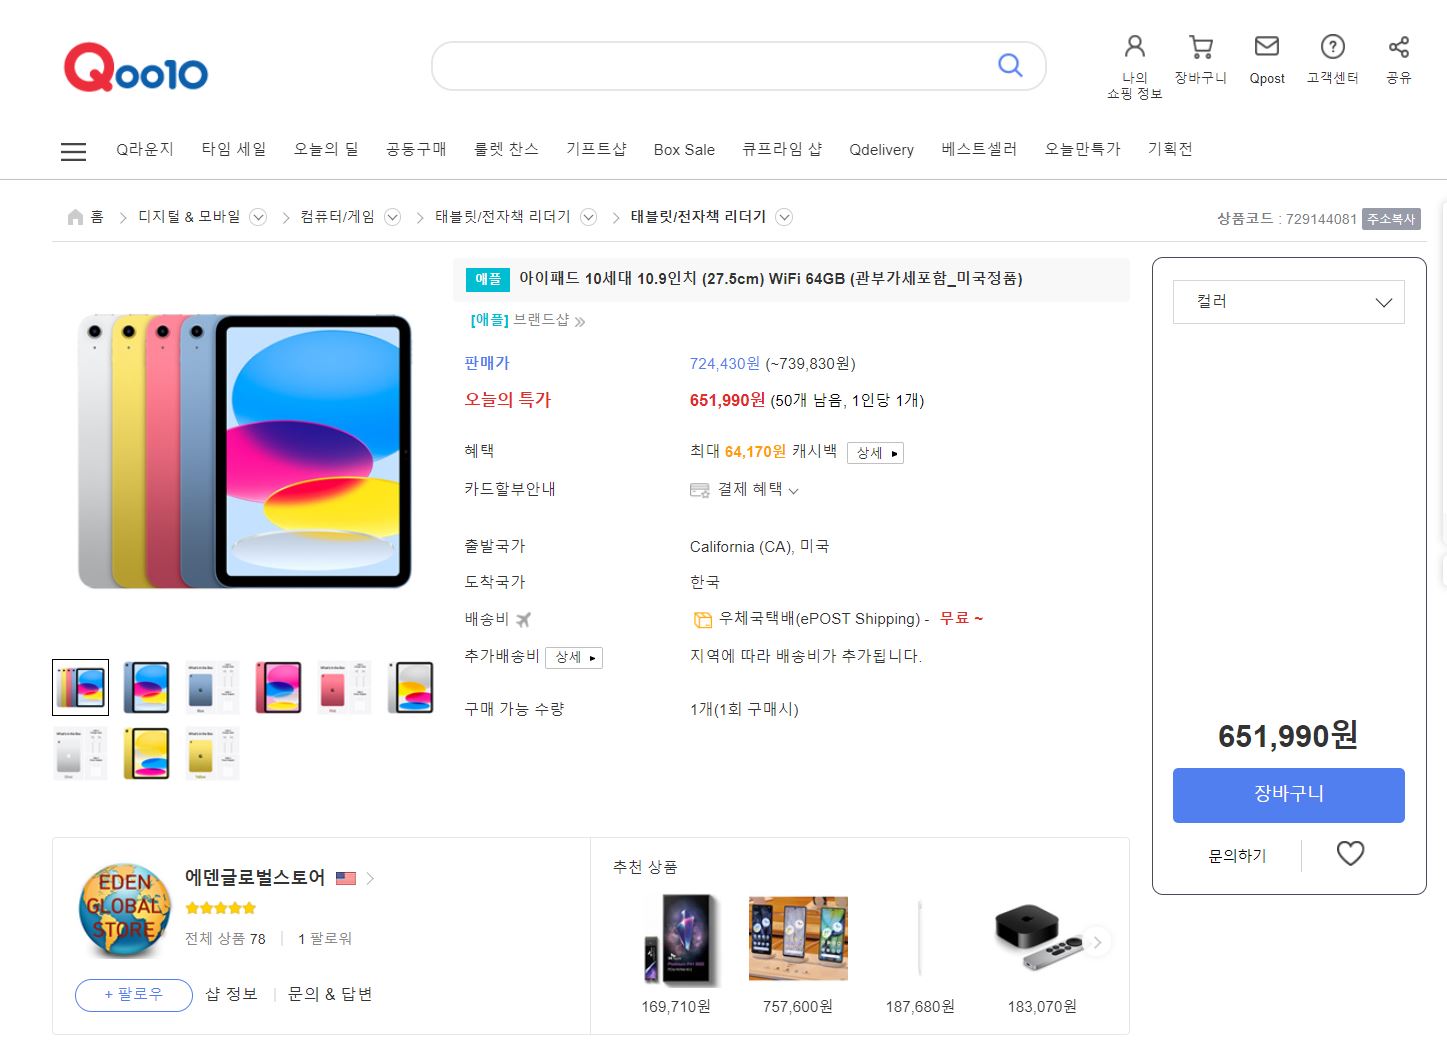The height and width of the screenshot is (1056, 1447).
Task: Expand 디지털 & 모바일 breadcrumb dropdown
Action: click(258, 217)
